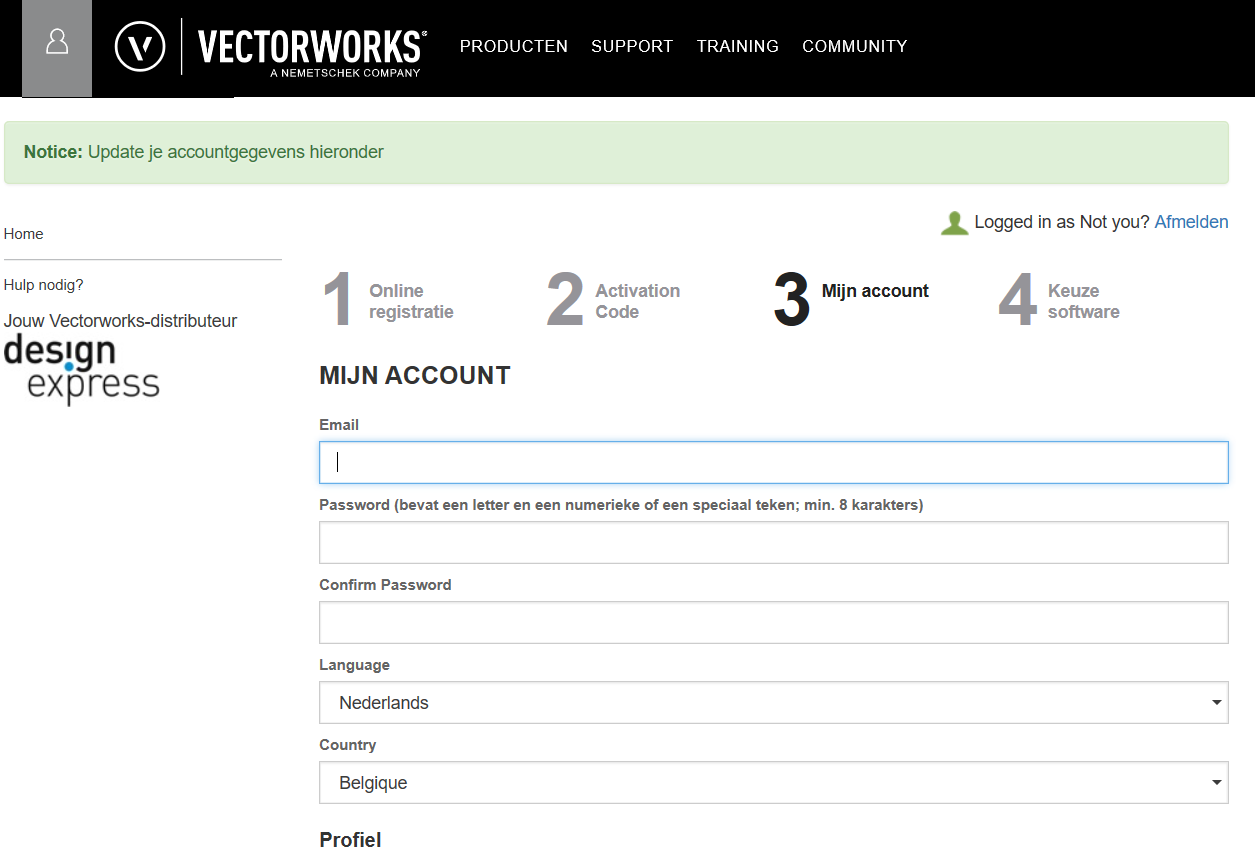The height and width of the screenshot is (858, 1255).
Task: Click into the Password field
Action: [773, 543]
